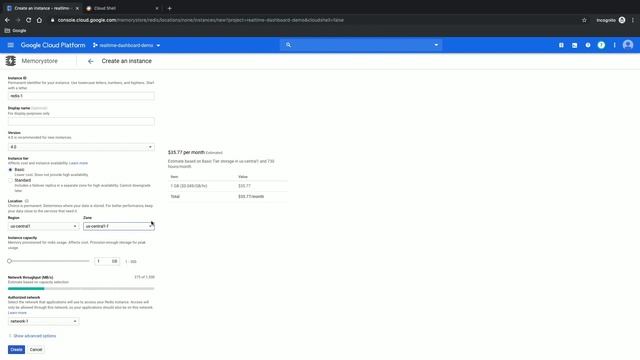Bookmark this page with star icon
Viewport: 640px width, 360px height.
[584, 20]
